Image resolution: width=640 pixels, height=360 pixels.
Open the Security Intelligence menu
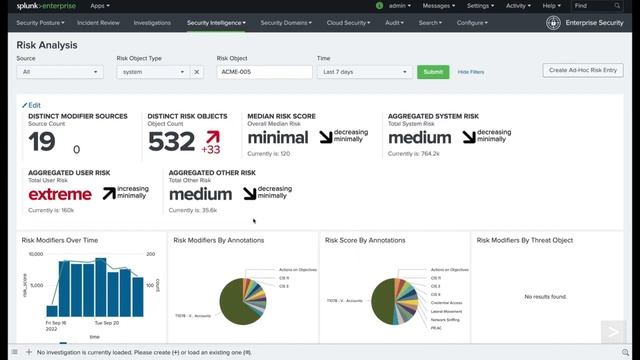216,23
